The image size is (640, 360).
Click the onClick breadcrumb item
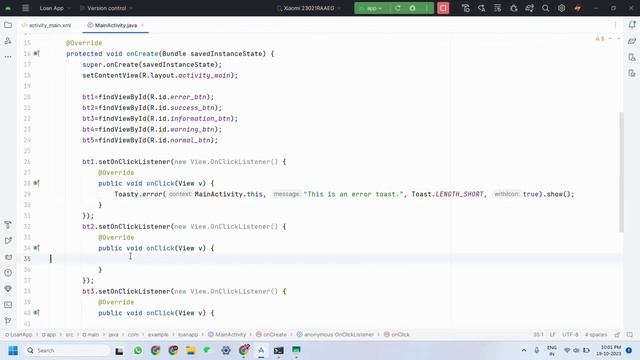(x=397, y=334)
